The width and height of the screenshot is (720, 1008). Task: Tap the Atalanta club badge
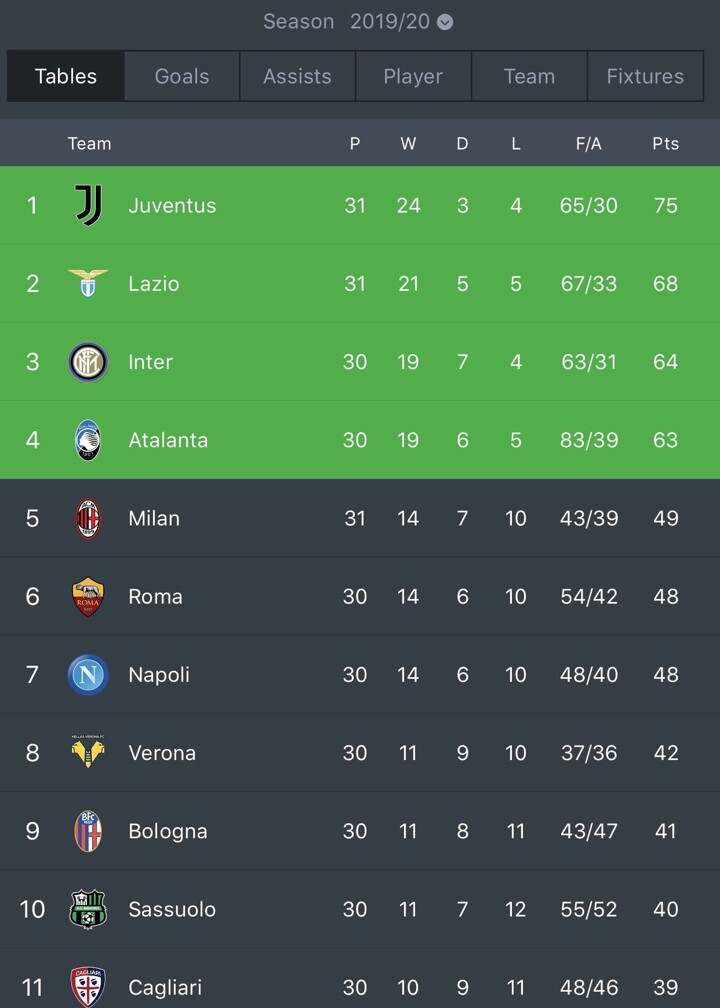pos(88,440)
